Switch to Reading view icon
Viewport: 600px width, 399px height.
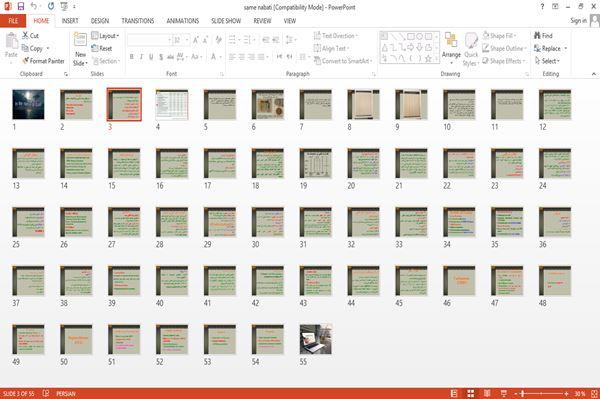tap(487, 393)
